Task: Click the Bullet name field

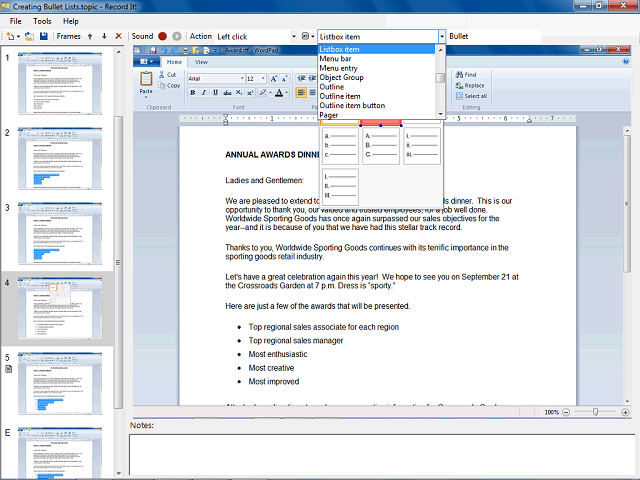Action: [494, 36]
